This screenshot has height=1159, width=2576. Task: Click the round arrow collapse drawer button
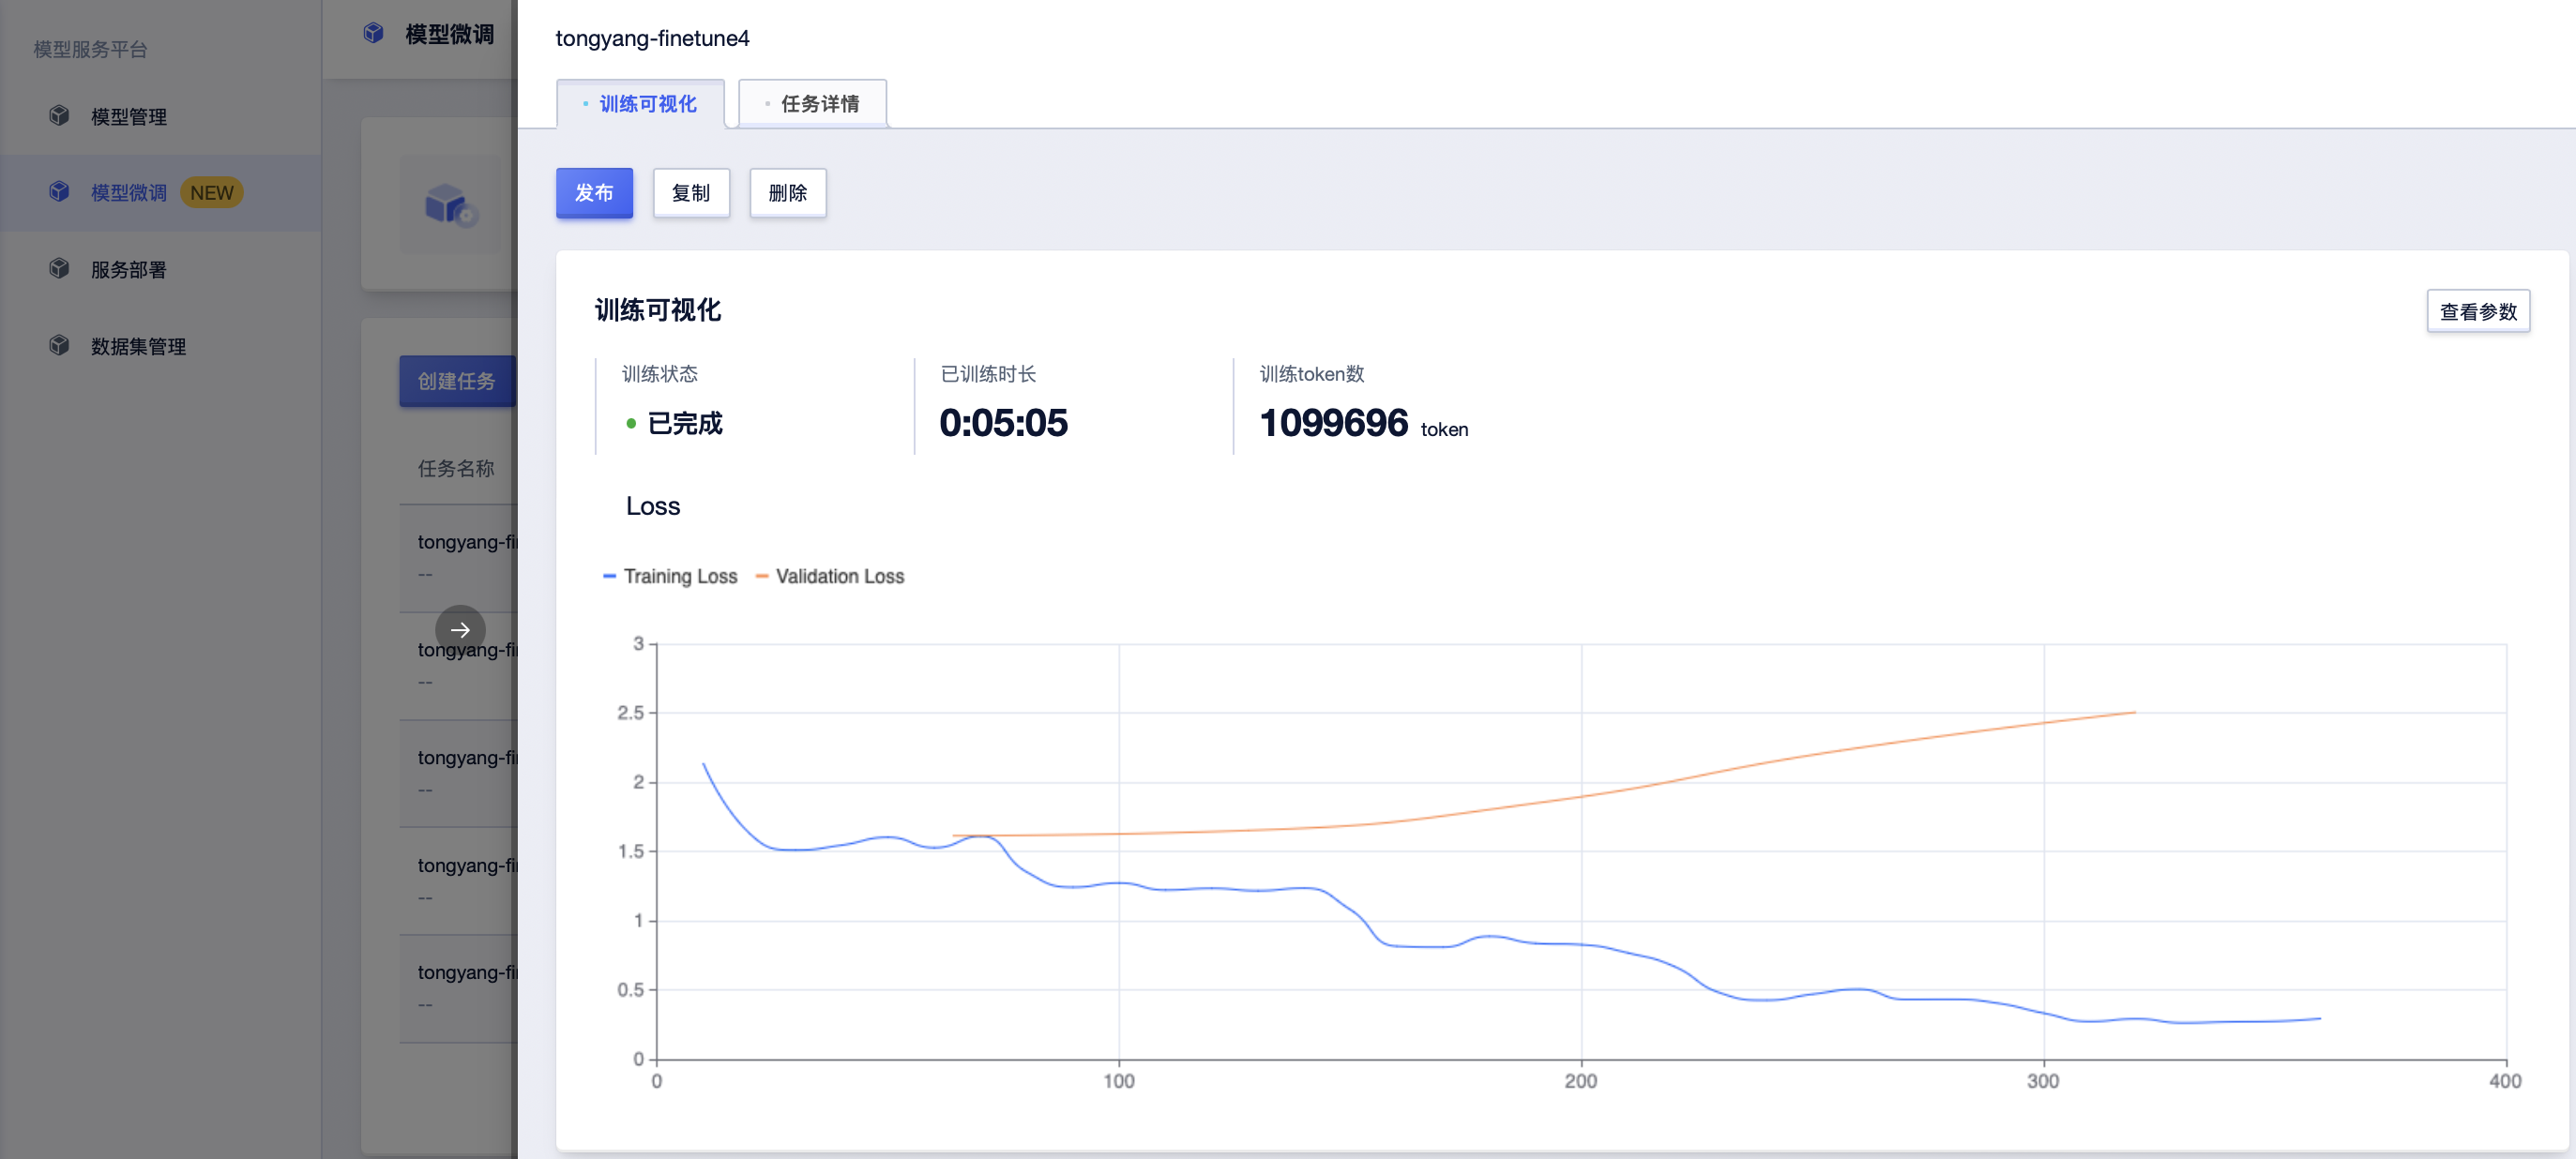[460, 630]
